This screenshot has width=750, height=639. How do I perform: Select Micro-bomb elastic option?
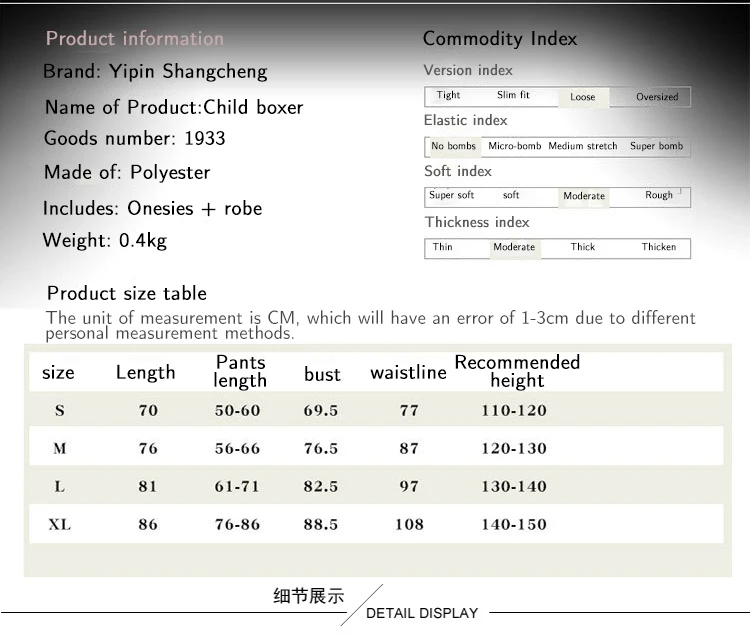click(x=515, y=146)
